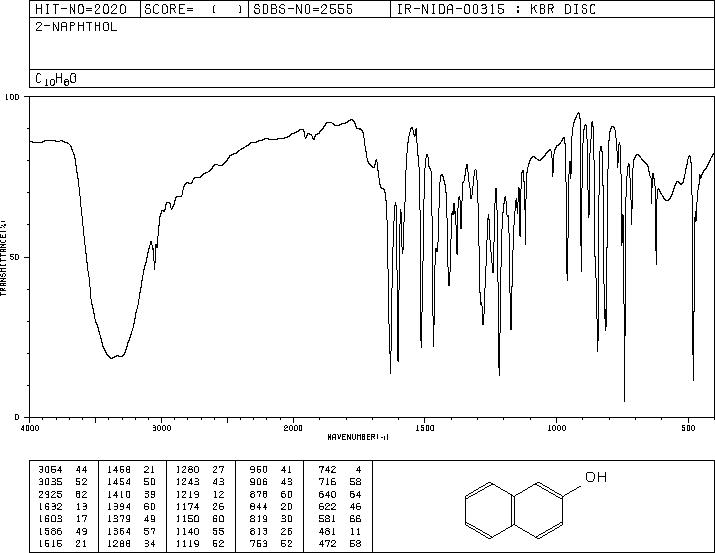
Task: Click the 4000 wavenumber axis label
Action: (30, 428)
